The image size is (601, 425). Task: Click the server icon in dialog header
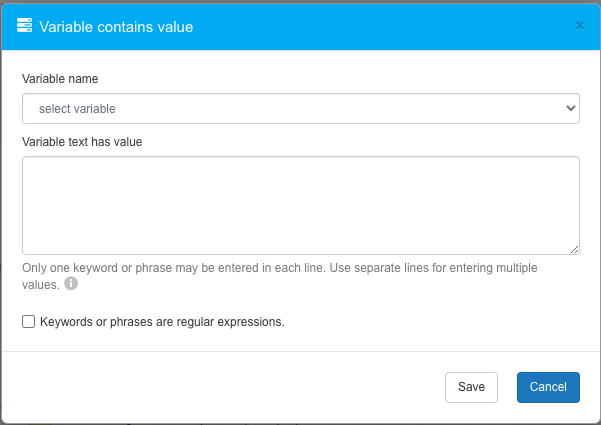[x=25, y=27]
